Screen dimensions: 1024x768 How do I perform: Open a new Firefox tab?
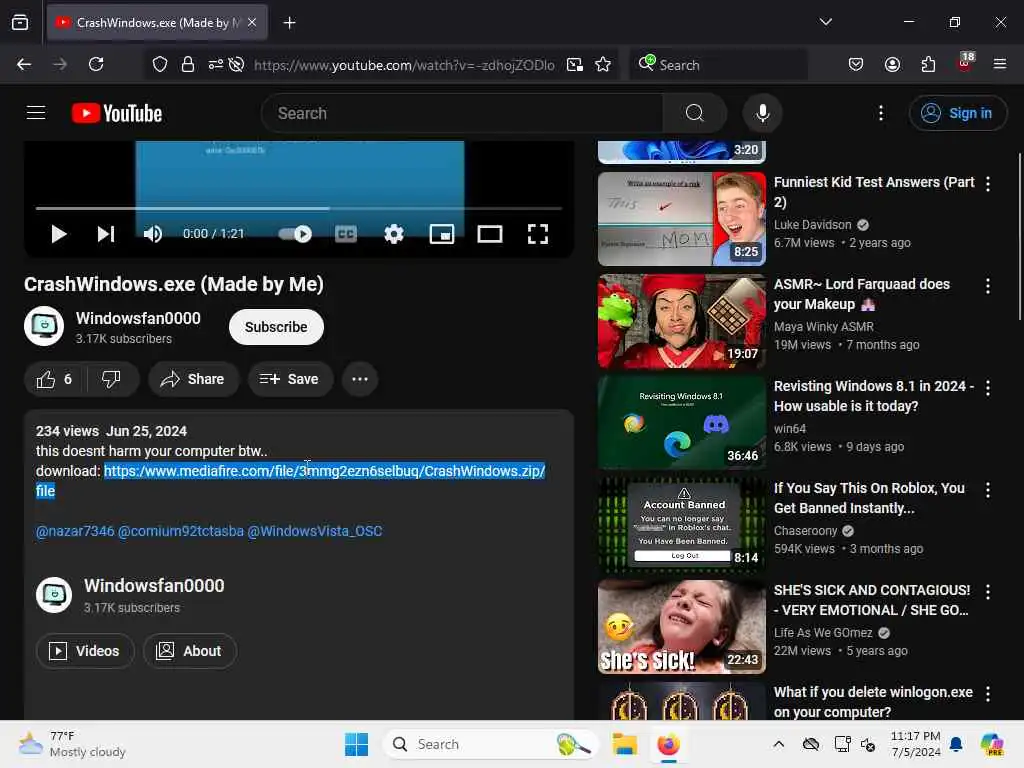click(x=289, y=23)
